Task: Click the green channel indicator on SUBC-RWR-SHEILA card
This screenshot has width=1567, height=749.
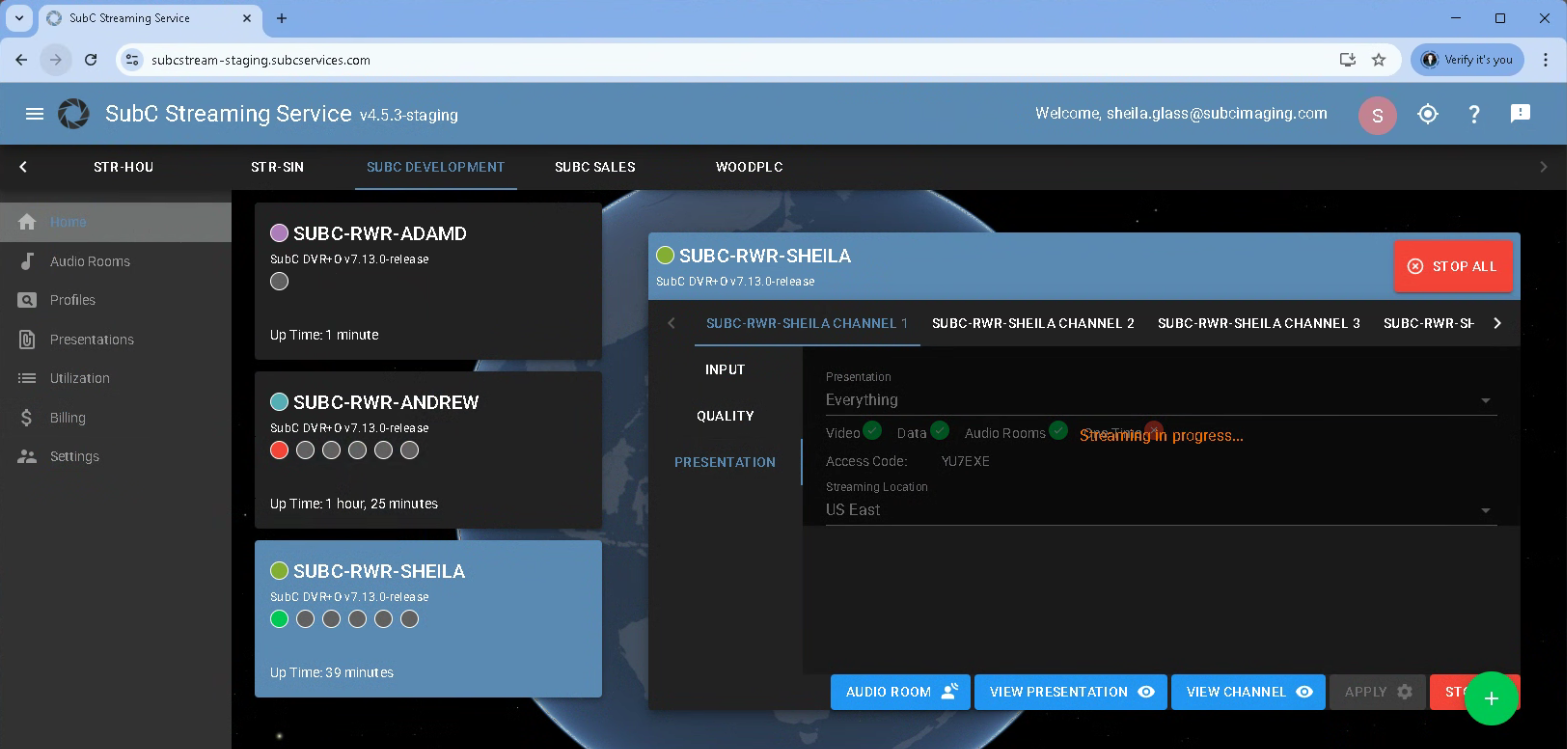Action: (280, 619)
